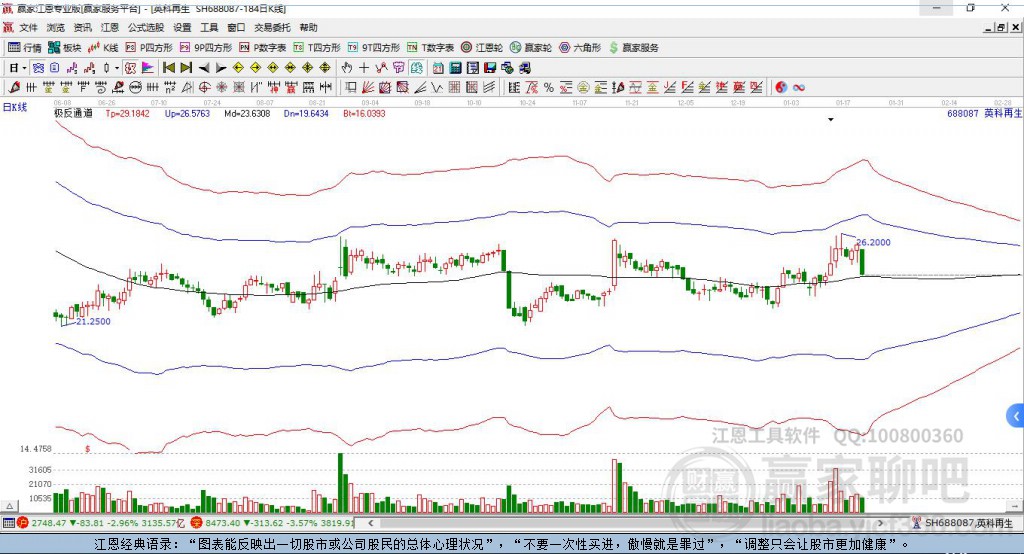1024x554 pixels.
Task: Click the yin-yang icon in drawing toolbar
Action: [780, 87]
